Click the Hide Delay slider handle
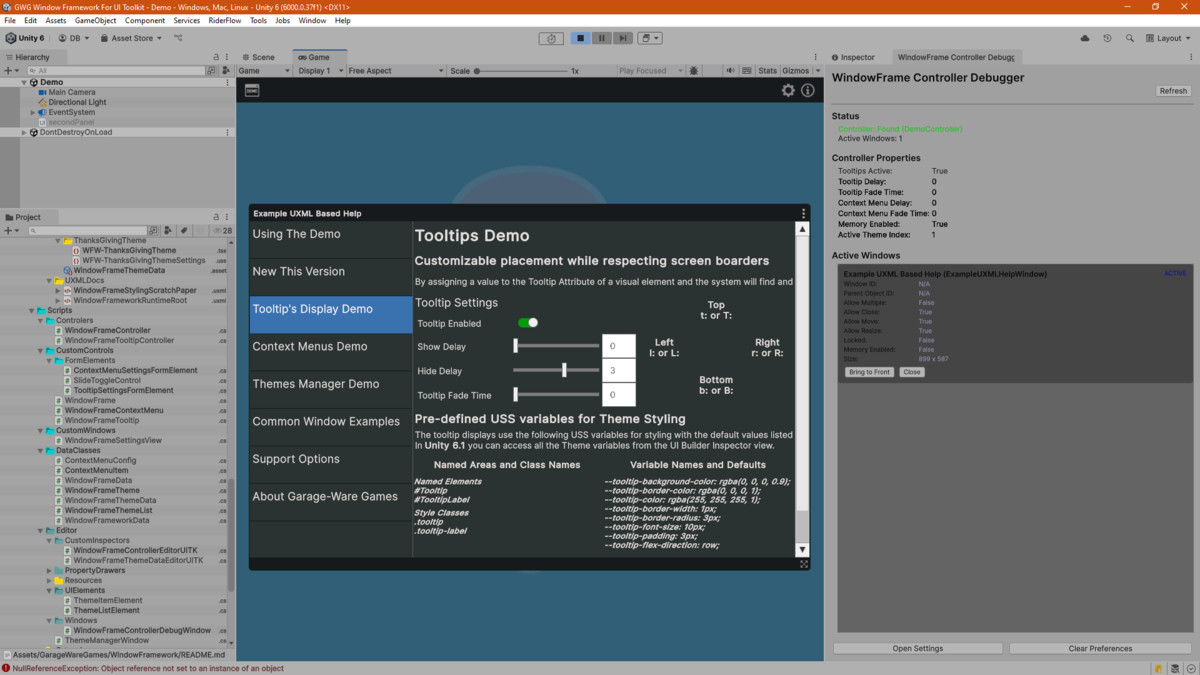Viewport: 1200px width, 675px height. 565,370
